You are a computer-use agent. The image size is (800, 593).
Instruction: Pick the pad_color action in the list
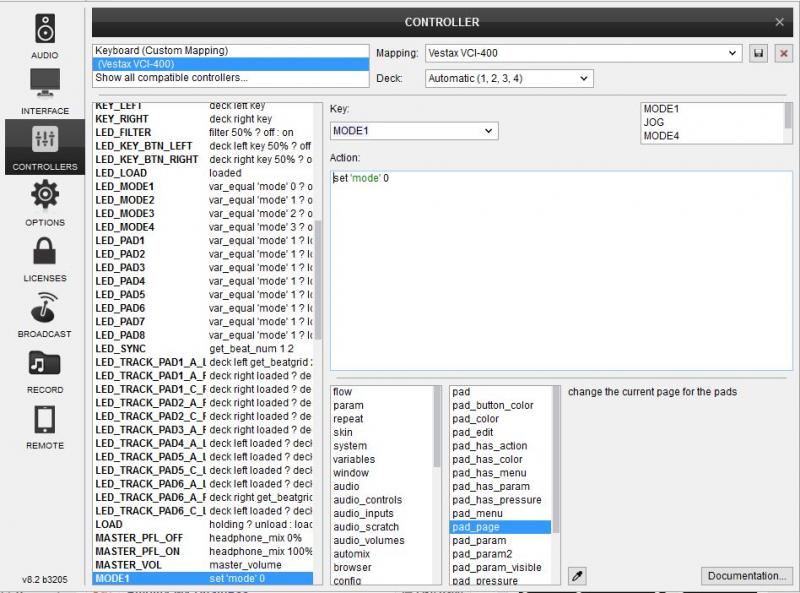(475, 419)
